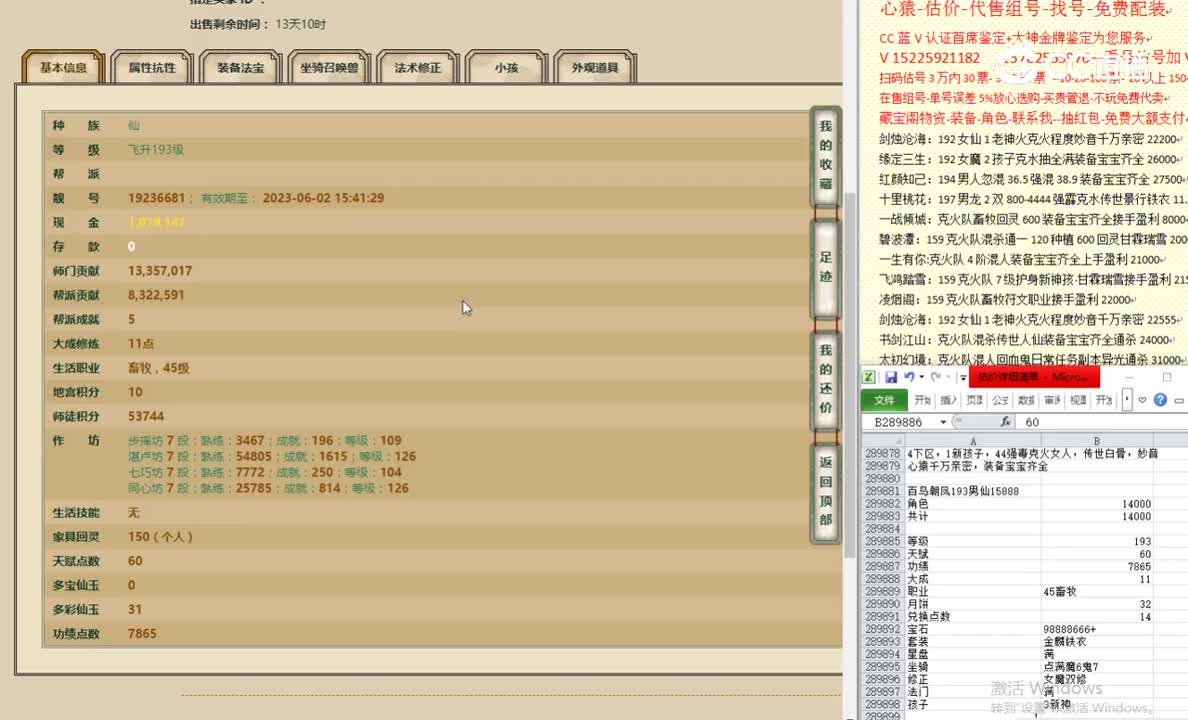The height and width of the screenshot is (720, 1188).
Task: Open the Name Box dropdown showing B289886
Action: 943,421
